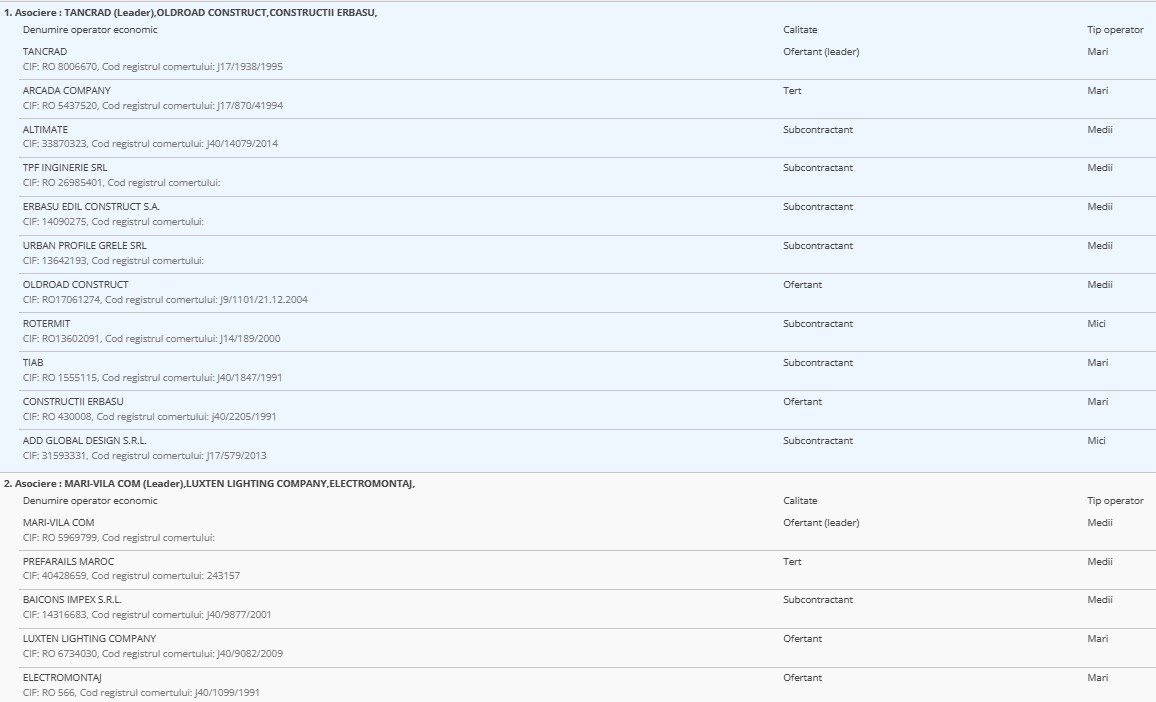Click TANCRAD's Ofertant (leader) quality value
Image resolution: width=1156 pixels, height=702 pixels.
(821, 52)
